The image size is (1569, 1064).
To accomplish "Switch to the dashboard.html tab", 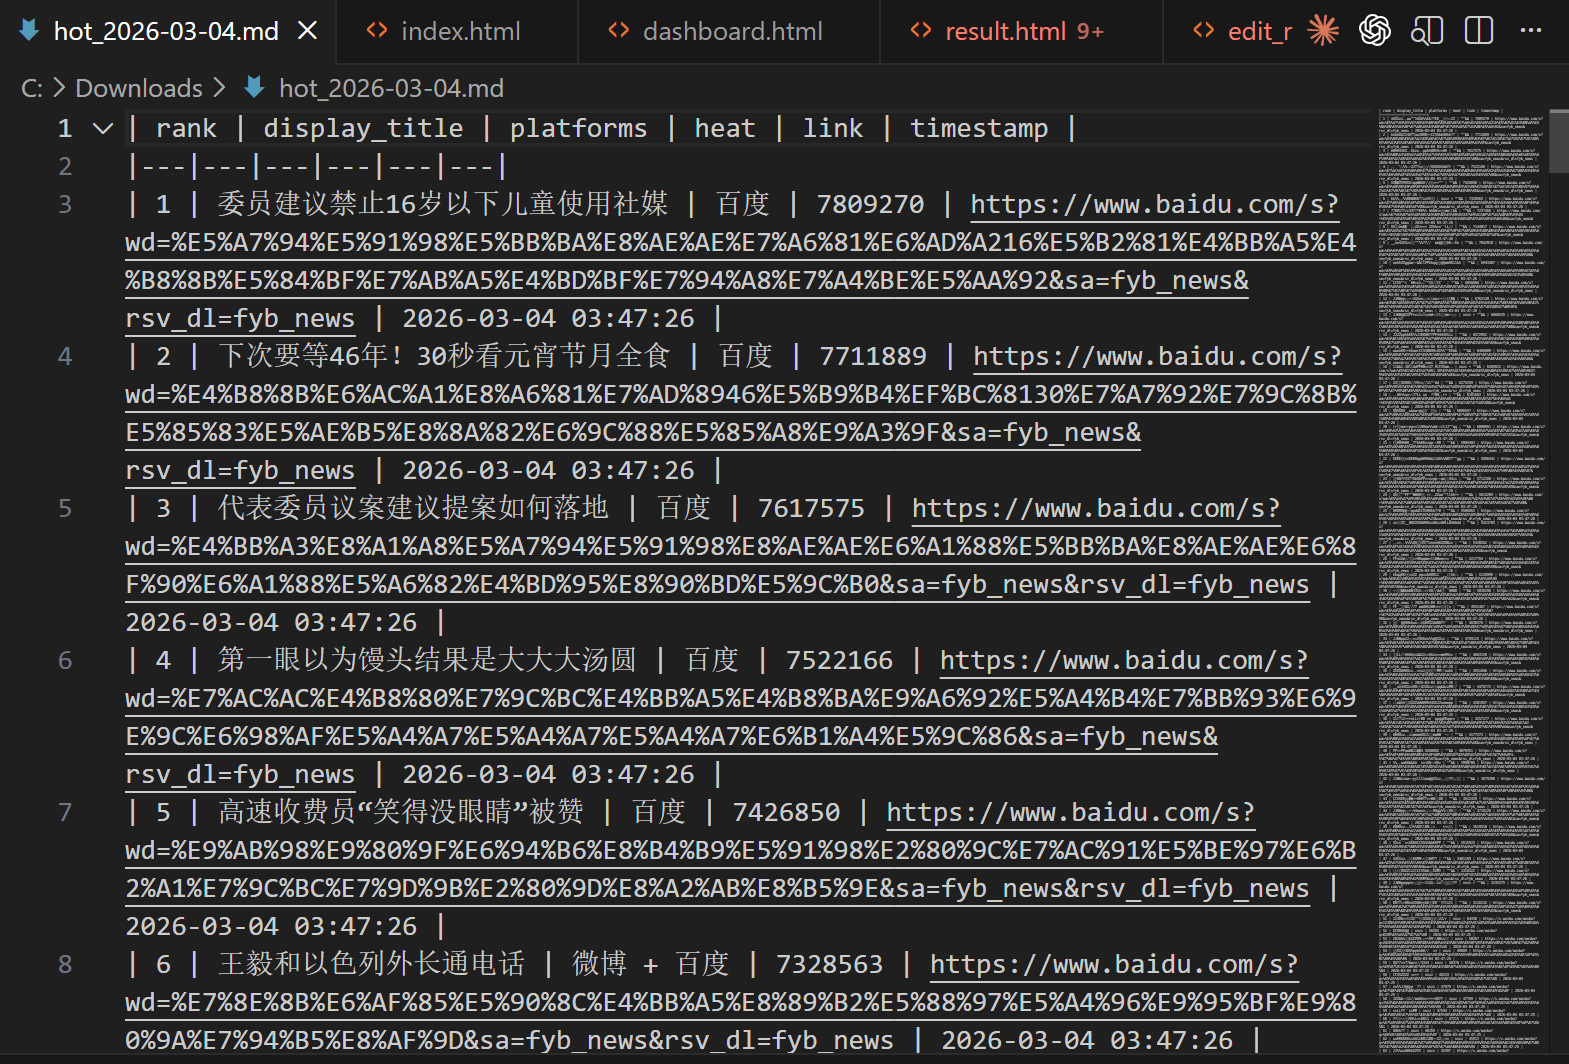I will coord(732,31).
